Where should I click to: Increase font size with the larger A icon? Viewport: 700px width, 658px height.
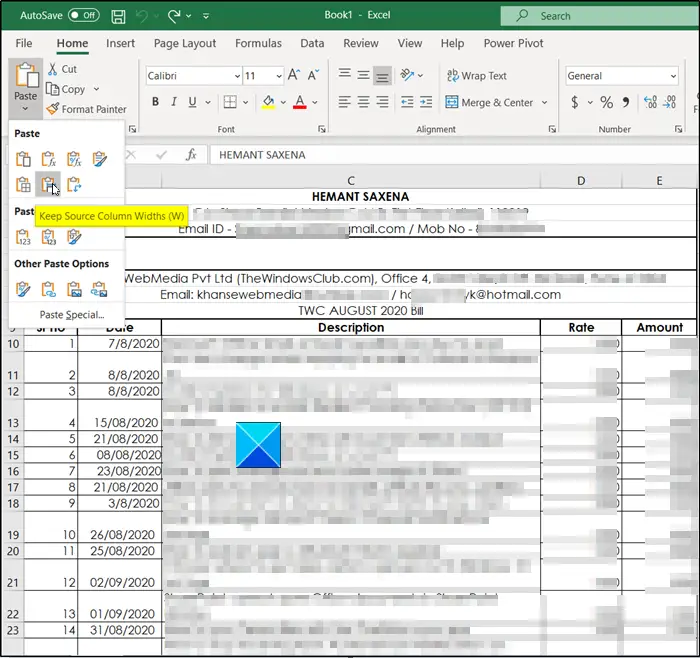[x=294, y=75]
